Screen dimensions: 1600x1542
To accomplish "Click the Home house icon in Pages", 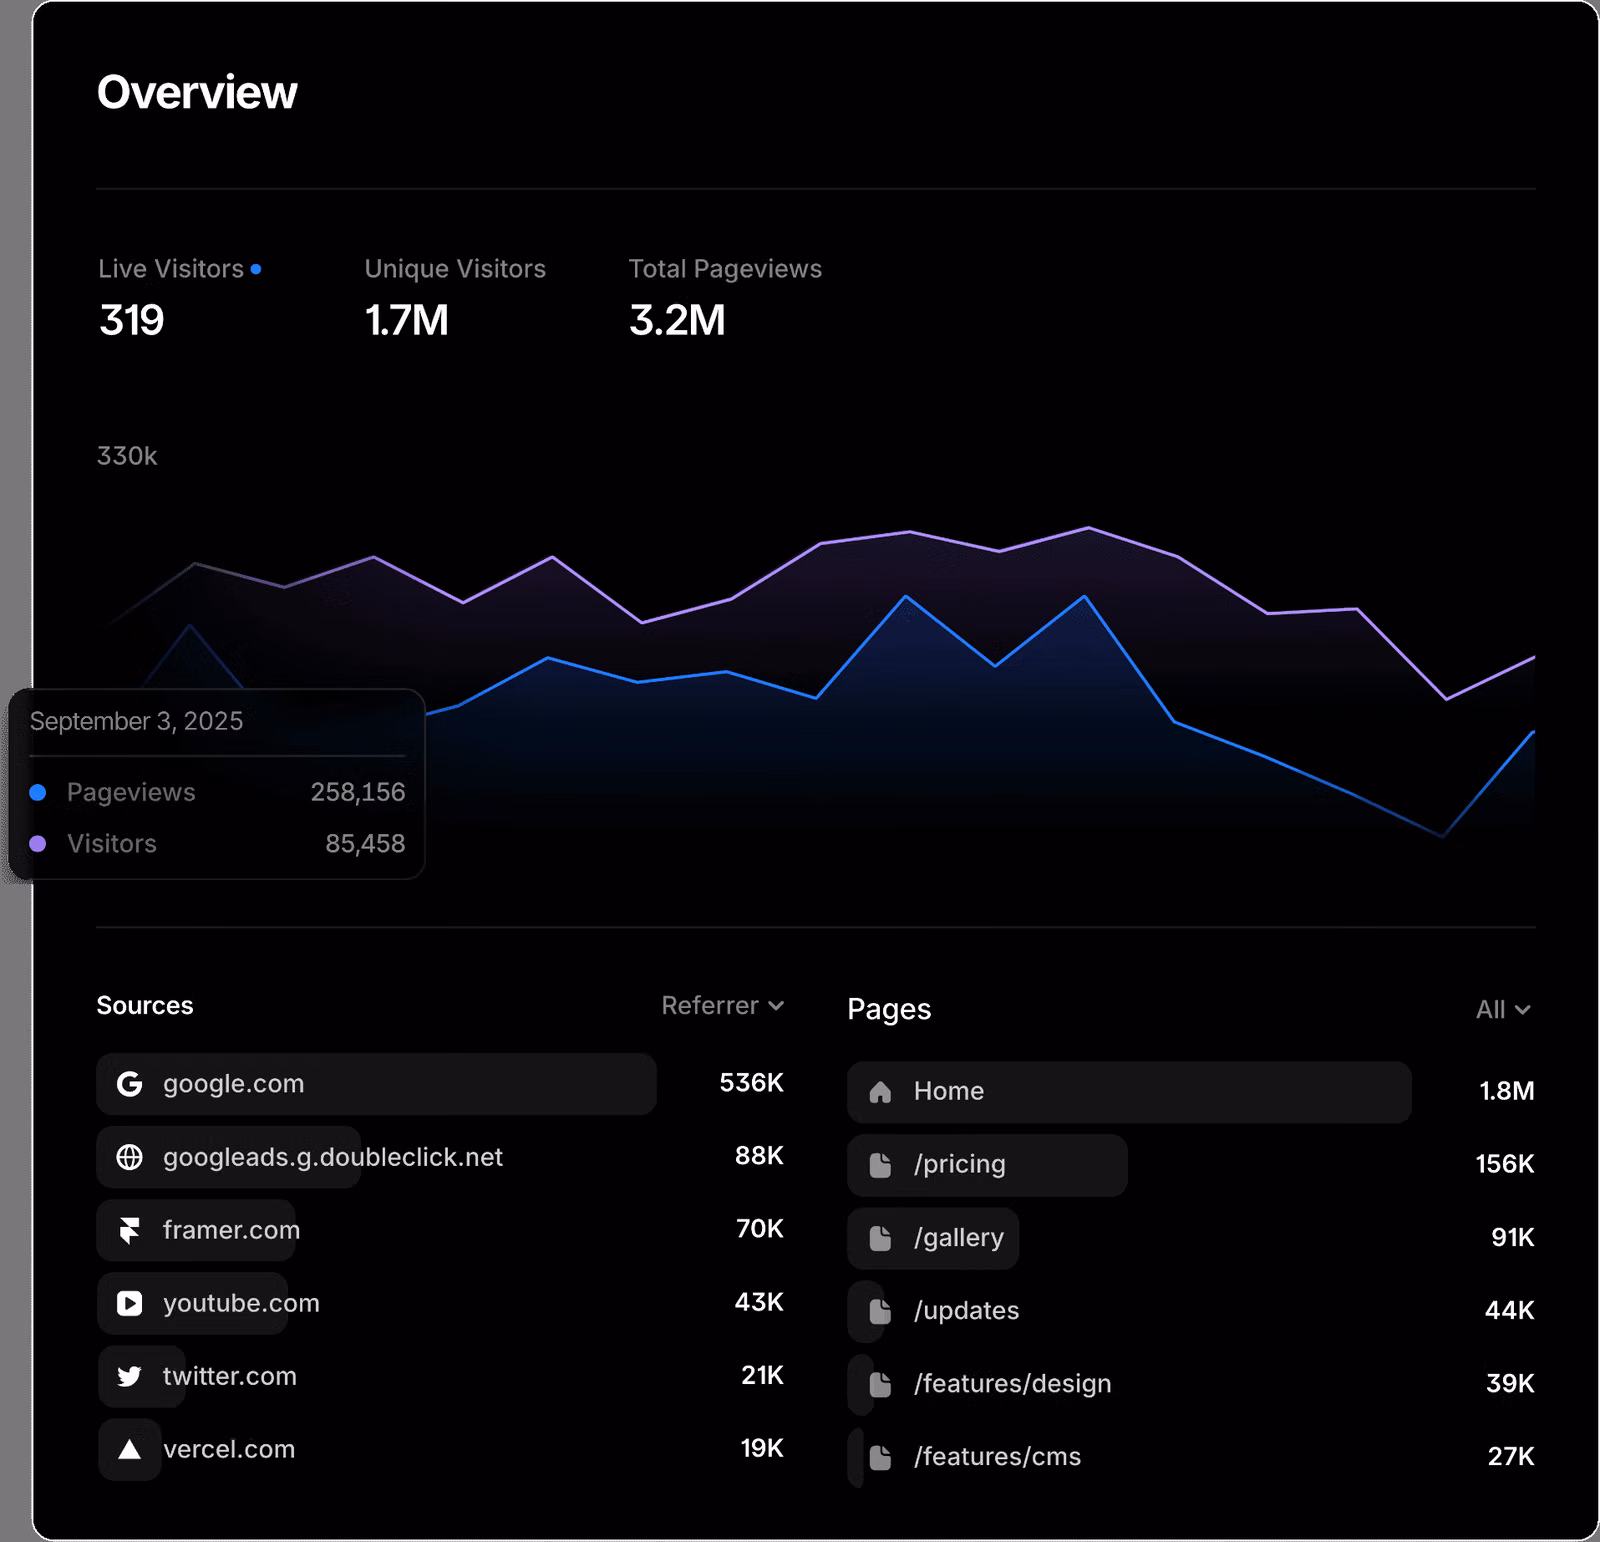I will point(880,1092).
